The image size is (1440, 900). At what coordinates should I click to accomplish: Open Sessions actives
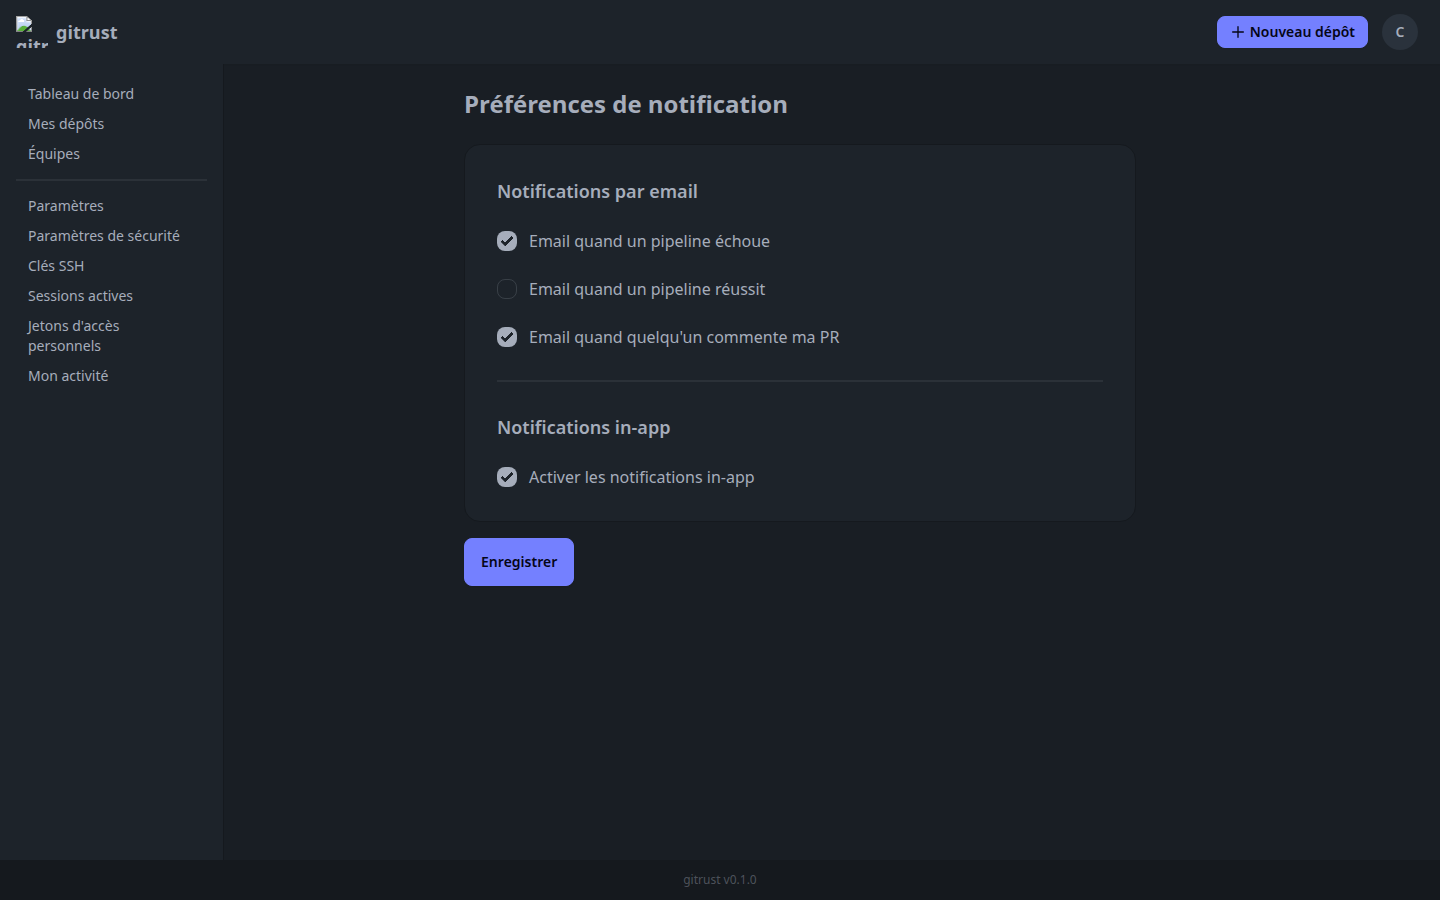pyautogui.click(x=80, y=295)
